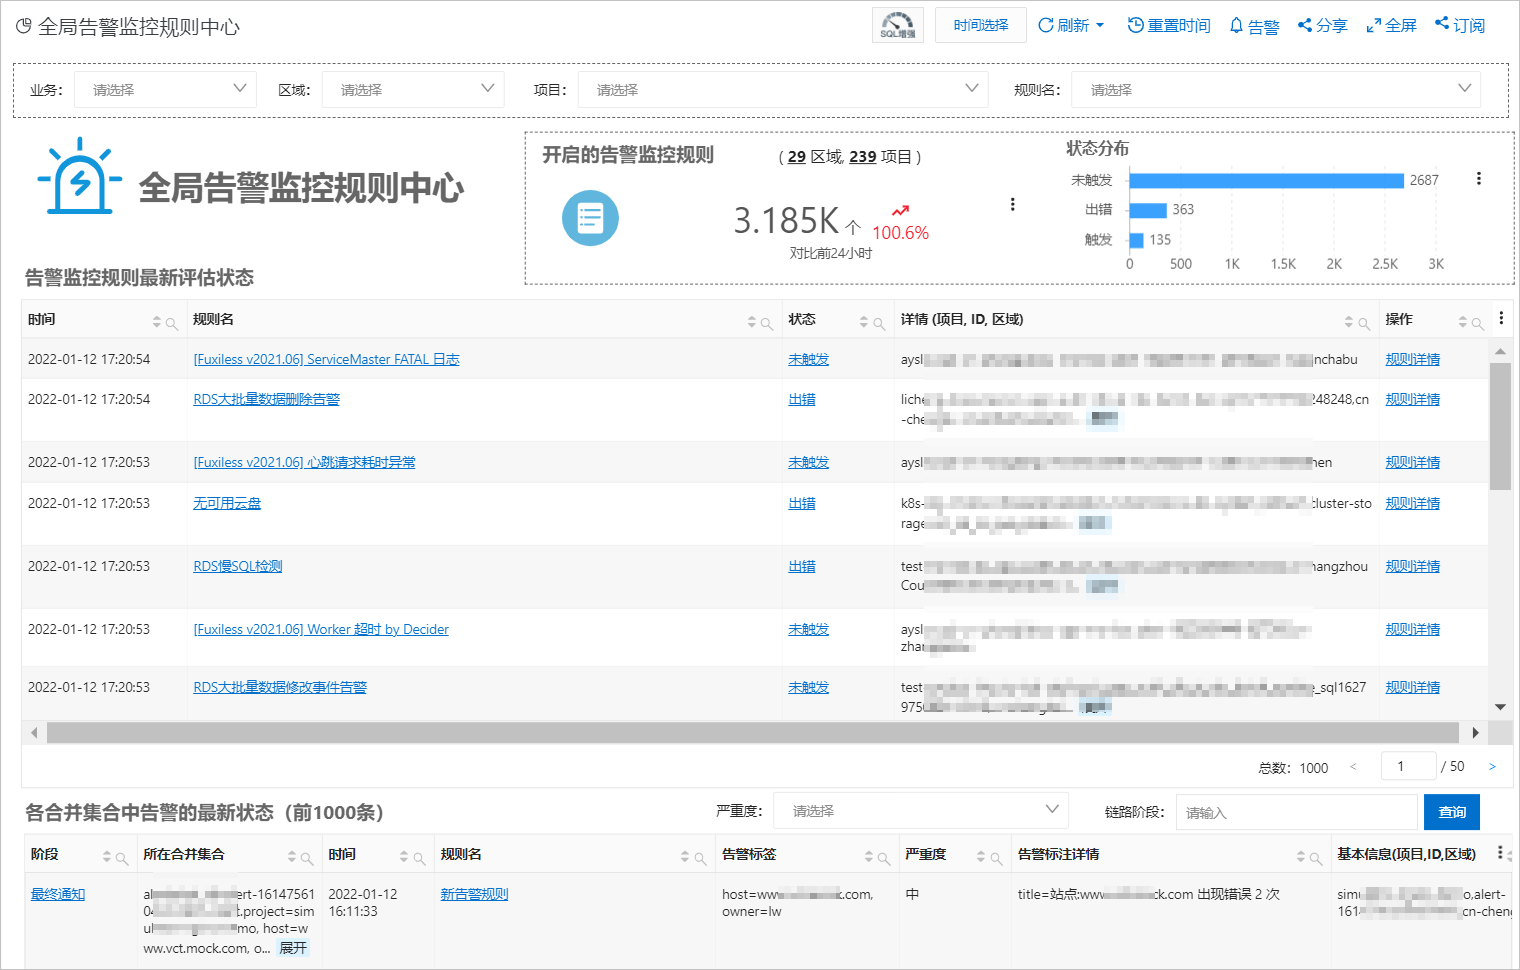
Task: Click the document icon in rules card
Action: (590, 218)
